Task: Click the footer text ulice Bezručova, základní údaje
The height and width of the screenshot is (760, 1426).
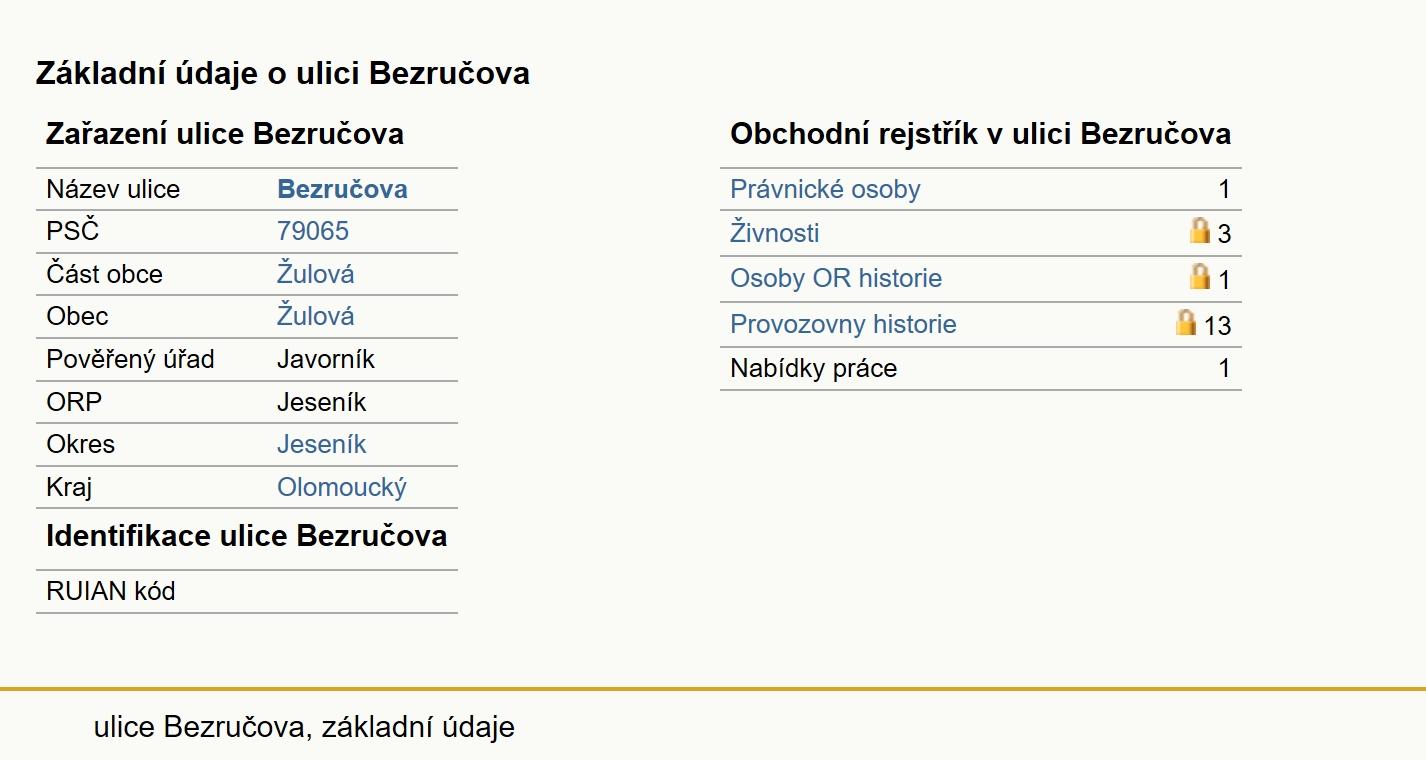Action: click(304, 726)
